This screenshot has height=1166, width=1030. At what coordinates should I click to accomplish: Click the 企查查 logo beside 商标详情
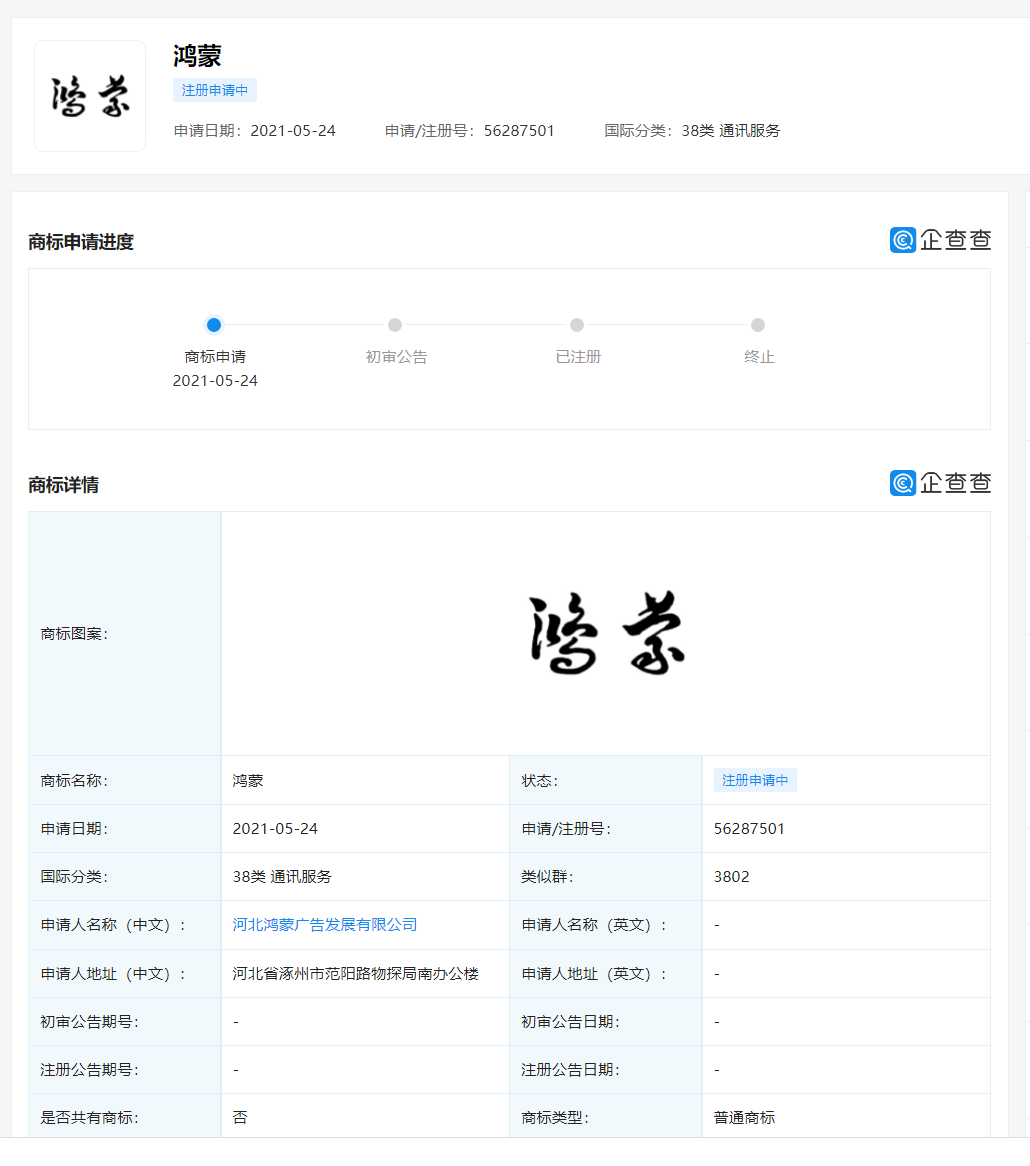coord(940,483)
